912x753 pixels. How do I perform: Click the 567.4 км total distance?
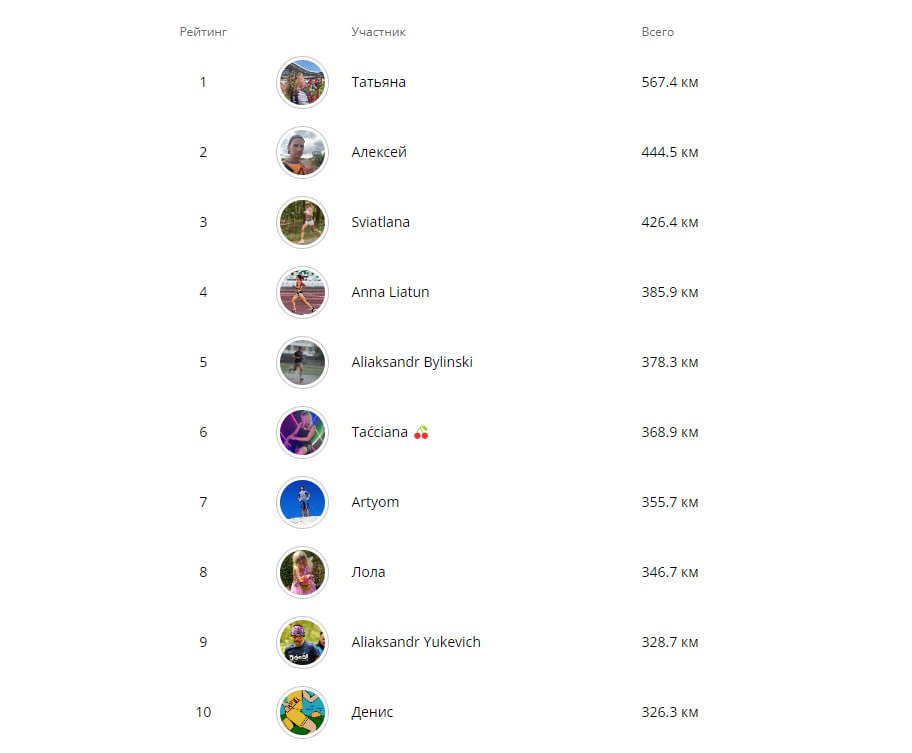point(669,82)
